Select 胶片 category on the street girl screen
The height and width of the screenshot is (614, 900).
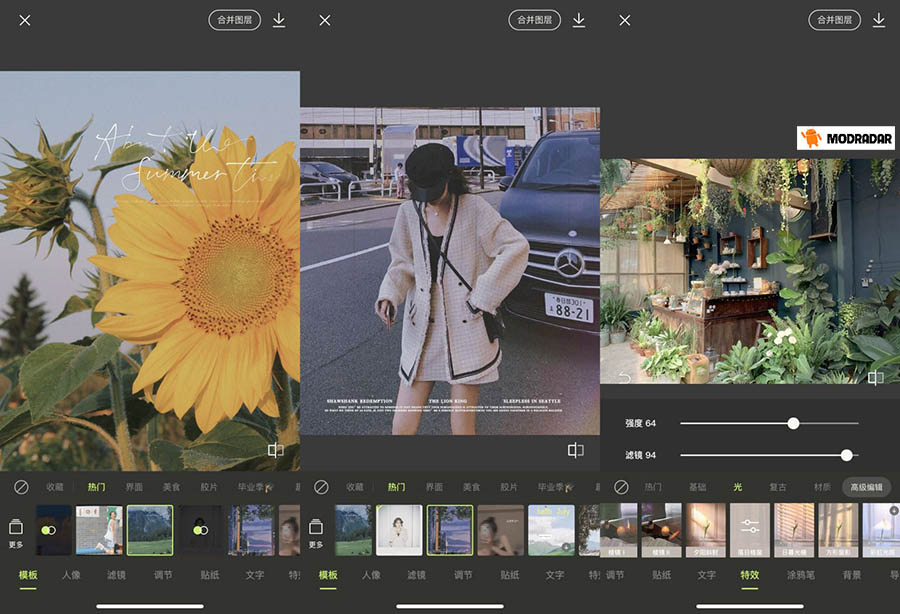tap(509, 487)
